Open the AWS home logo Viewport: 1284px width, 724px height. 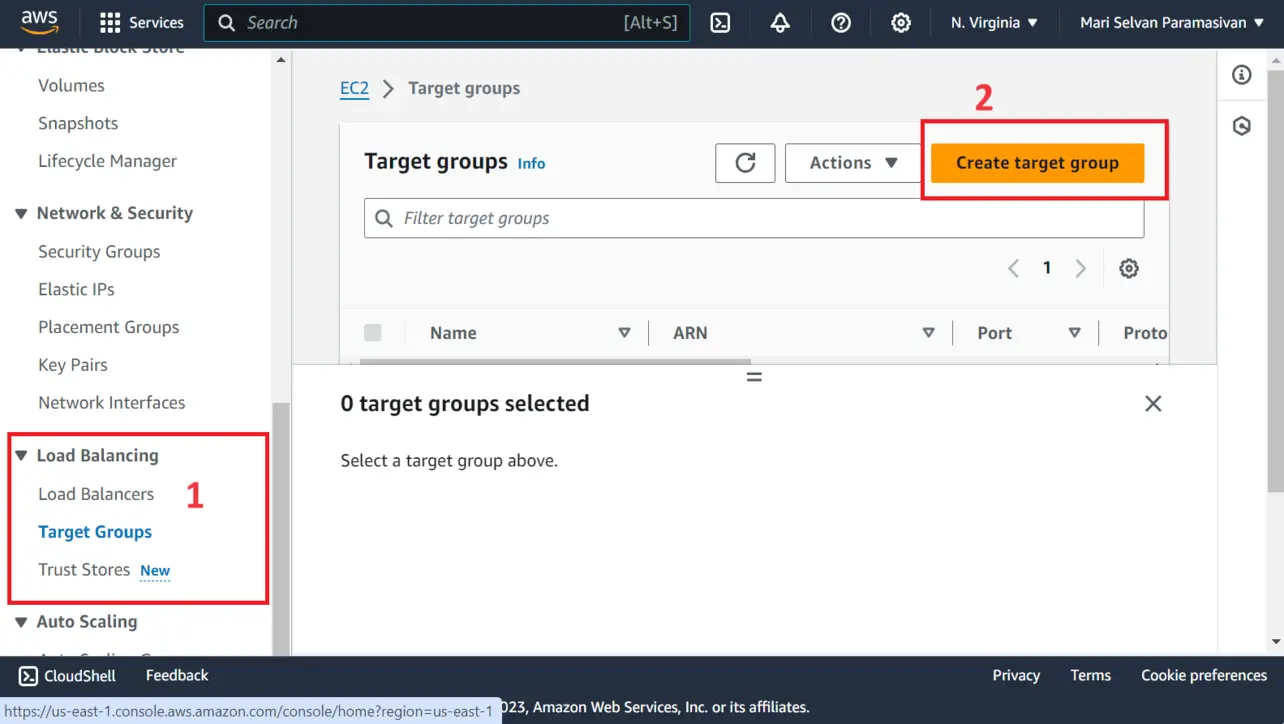39,22
